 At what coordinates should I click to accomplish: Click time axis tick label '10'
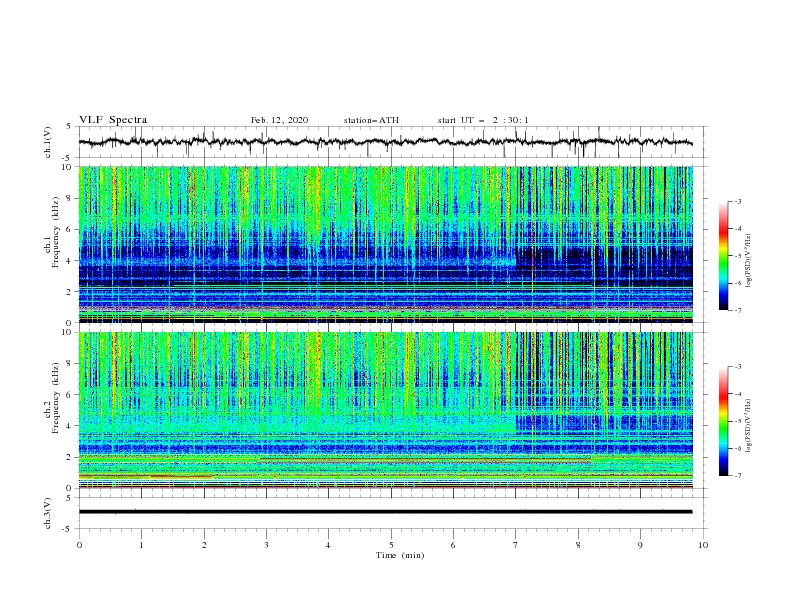point(703,545)
